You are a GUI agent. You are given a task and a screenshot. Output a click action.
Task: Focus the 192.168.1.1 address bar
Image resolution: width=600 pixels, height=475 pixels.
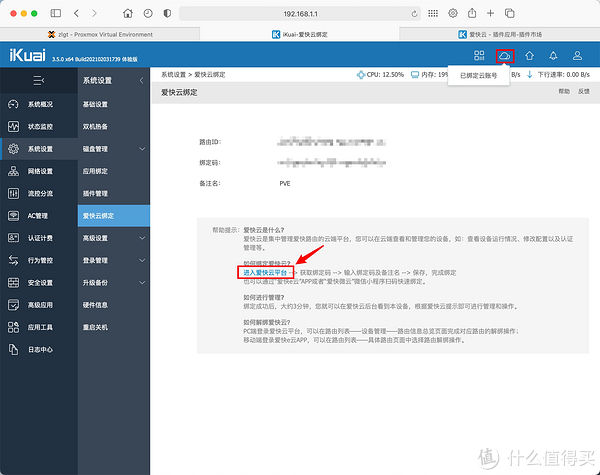pyautogui.click(x=300, y=14)
